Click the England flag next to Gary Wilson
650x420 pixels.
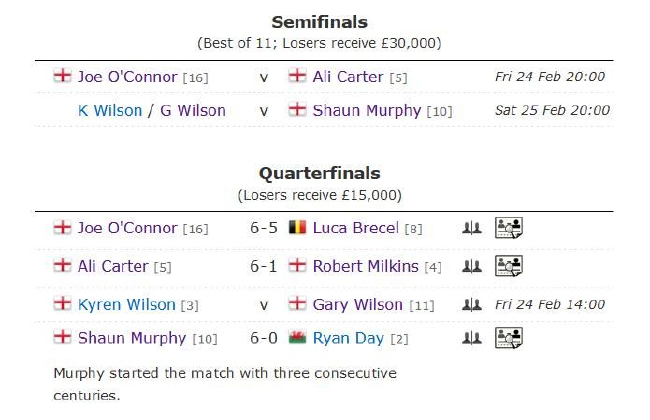(297, 304)
